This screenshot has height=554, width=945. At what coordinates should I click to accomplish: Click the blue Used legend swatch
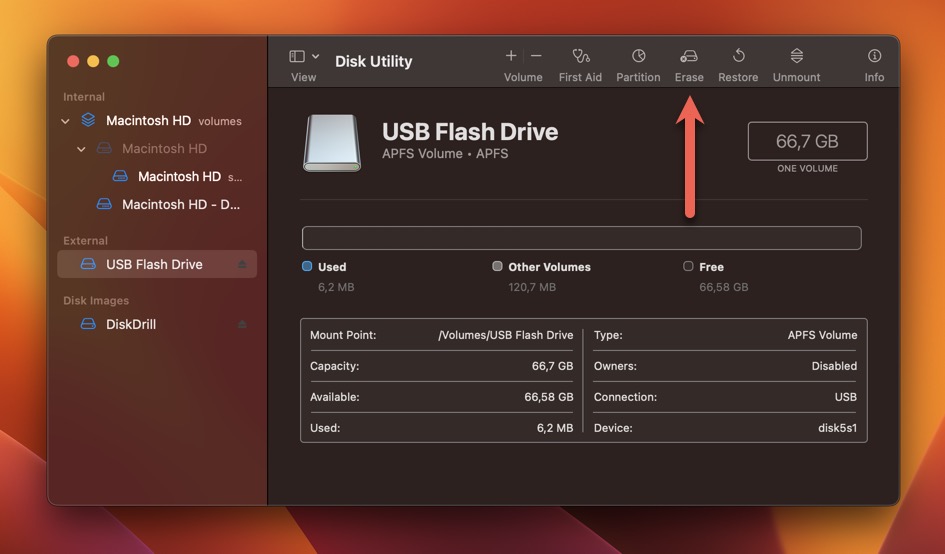(x=307, y=266)
